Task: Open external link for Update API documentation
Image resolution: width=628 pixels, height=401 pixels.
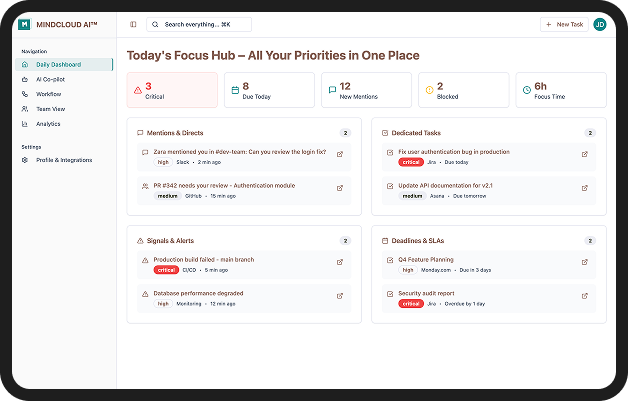Action: (x=585, y=188)
